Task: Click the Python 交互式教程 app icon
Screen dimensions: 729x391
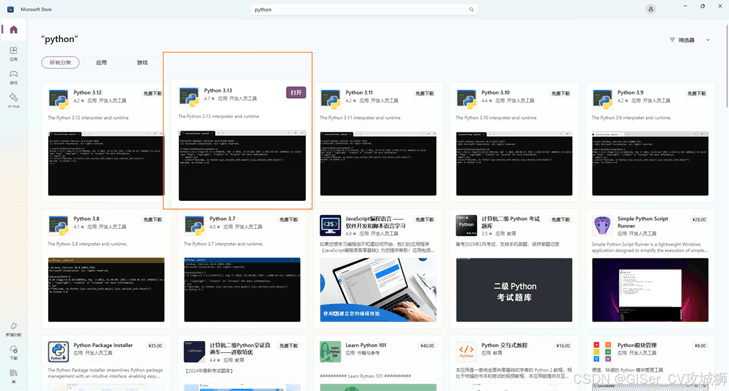Action: click(466, 351)
